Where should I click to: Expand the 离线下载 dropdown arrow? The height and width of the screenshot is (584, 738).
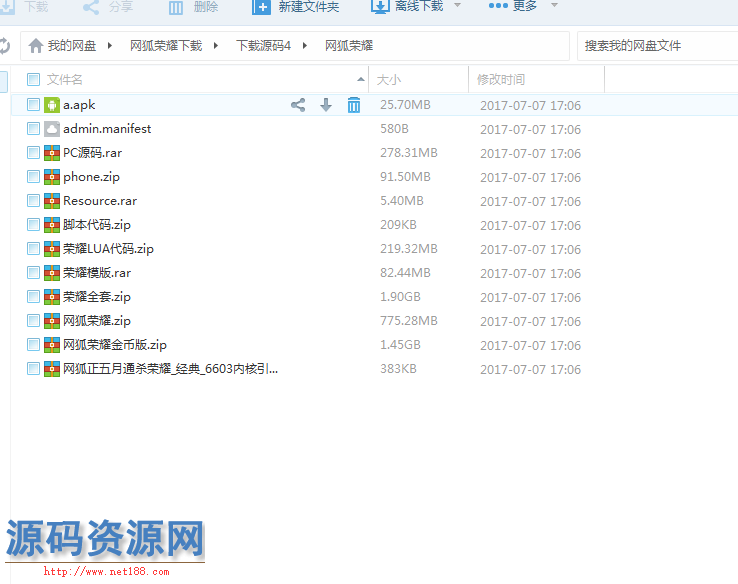coord(457,6)
